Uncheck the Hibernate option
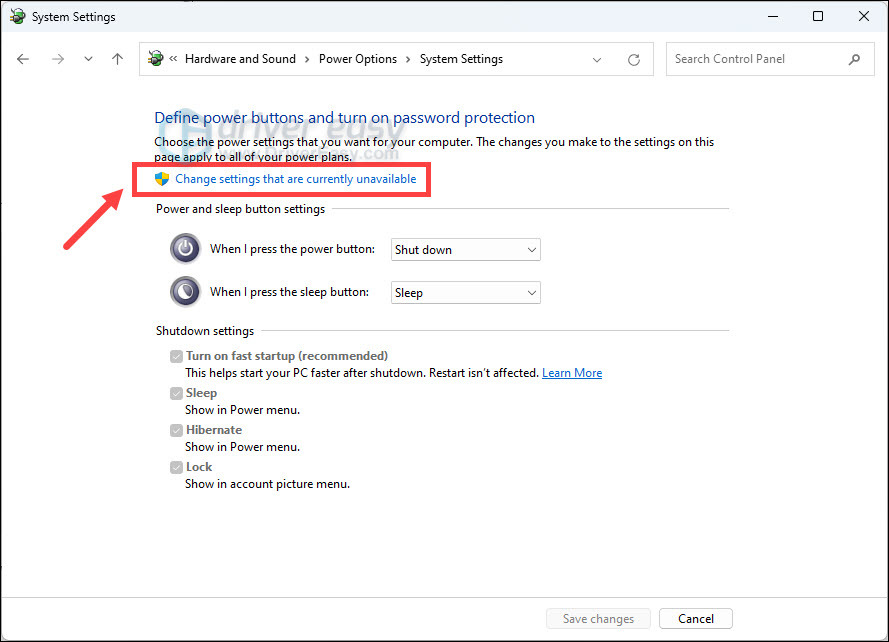 click(x=176, y=430)
